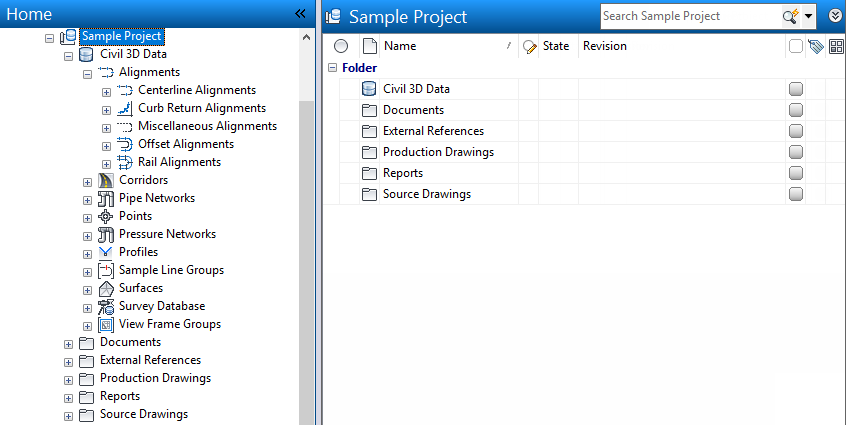Click the Search Sample Project field
The width and height of the screenshot is (846, 425).
(688, 16)
